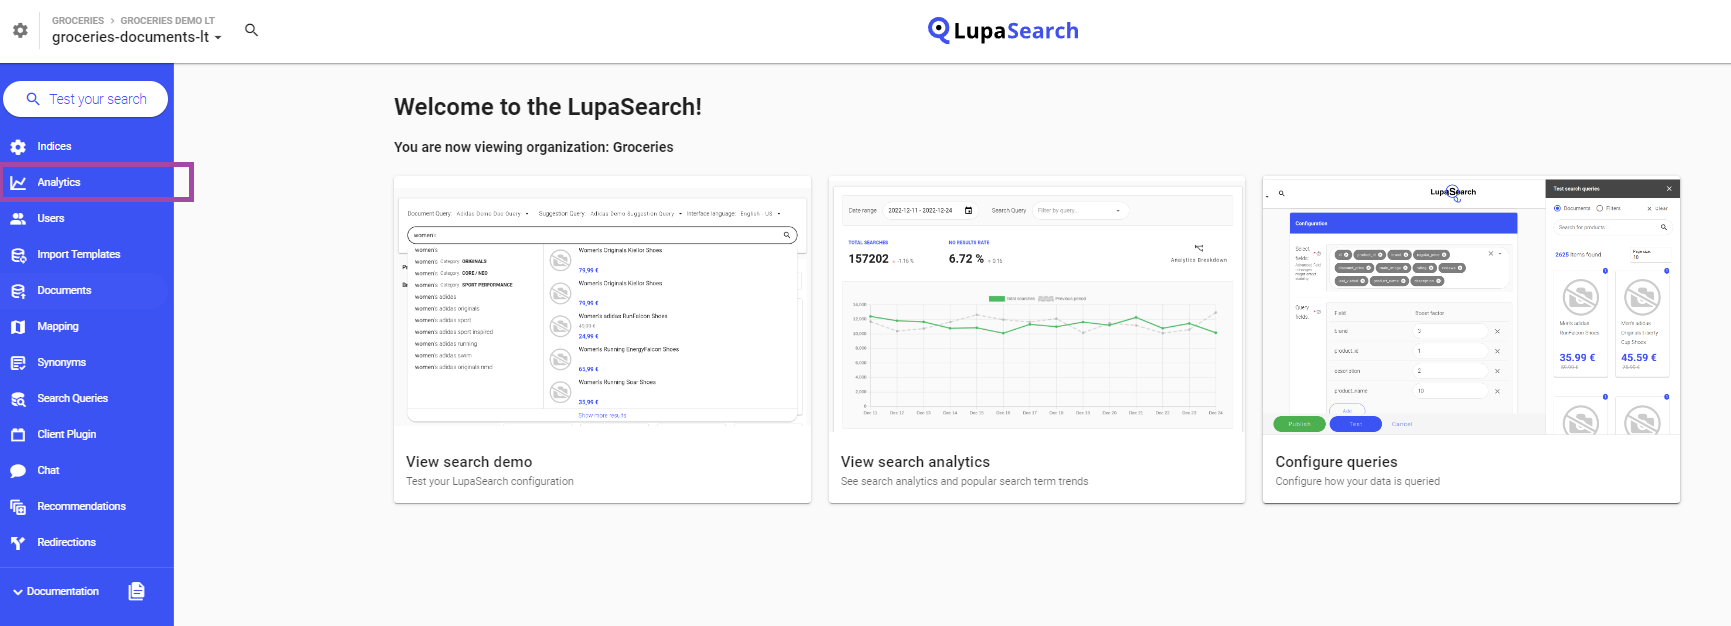
Task: Click the GROCERIES breadcrumb
Action: [x=78, y=20]
